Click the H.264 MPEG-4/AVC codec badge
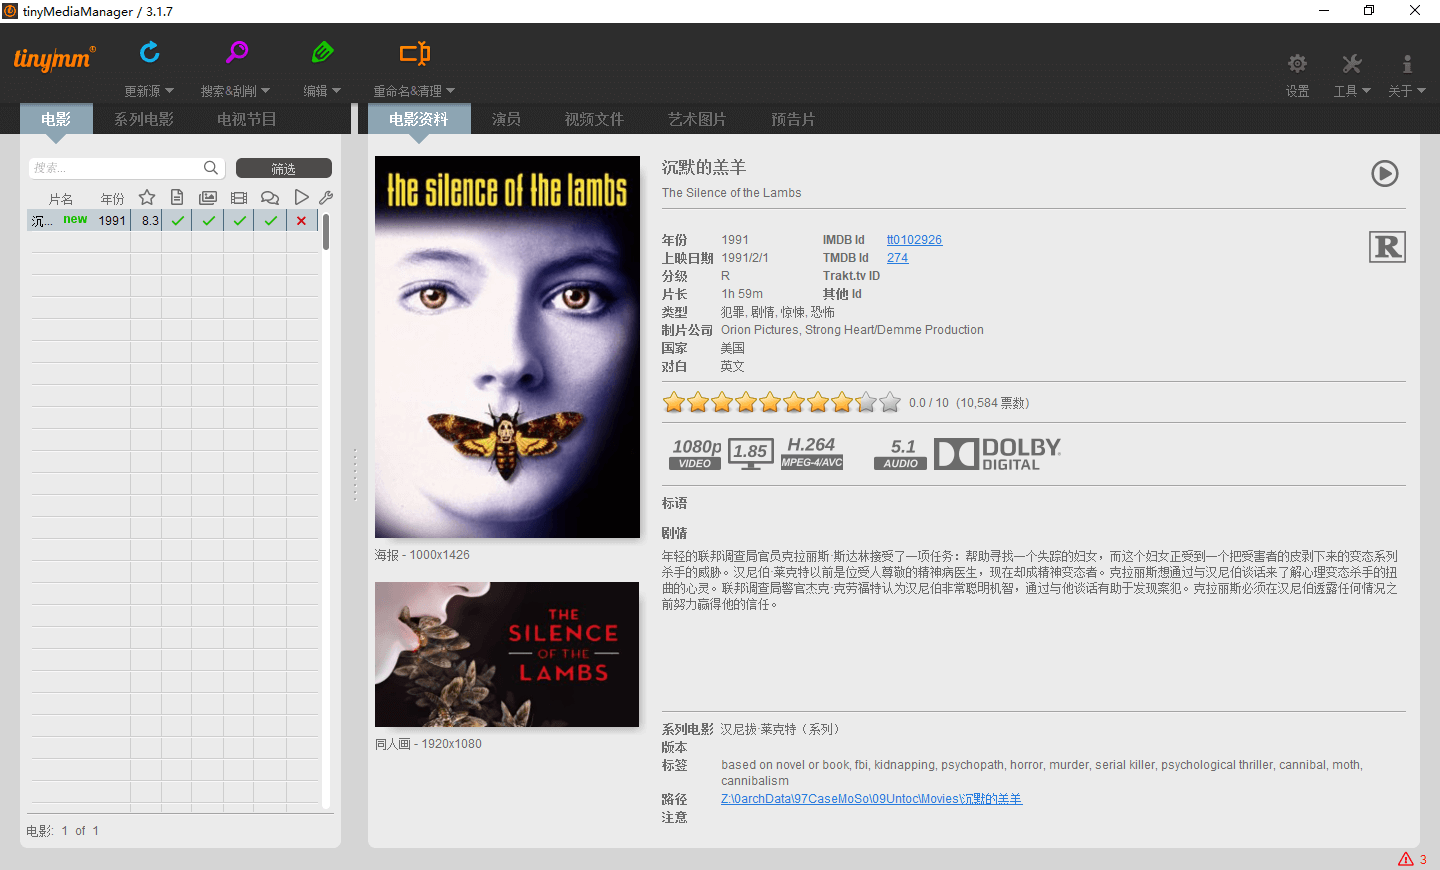1440x870 pixels. 811,453
